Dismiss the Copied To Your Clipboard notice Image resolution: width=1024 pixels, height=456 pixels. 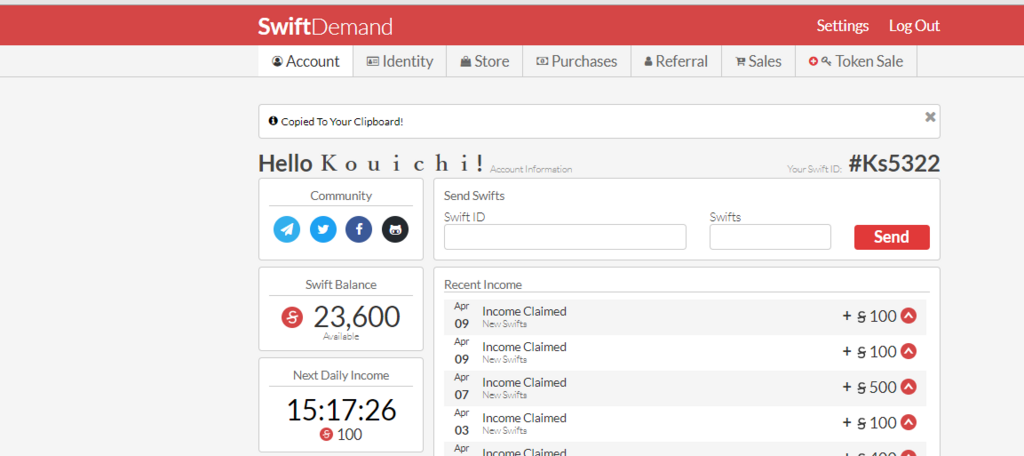coord(930,117)
